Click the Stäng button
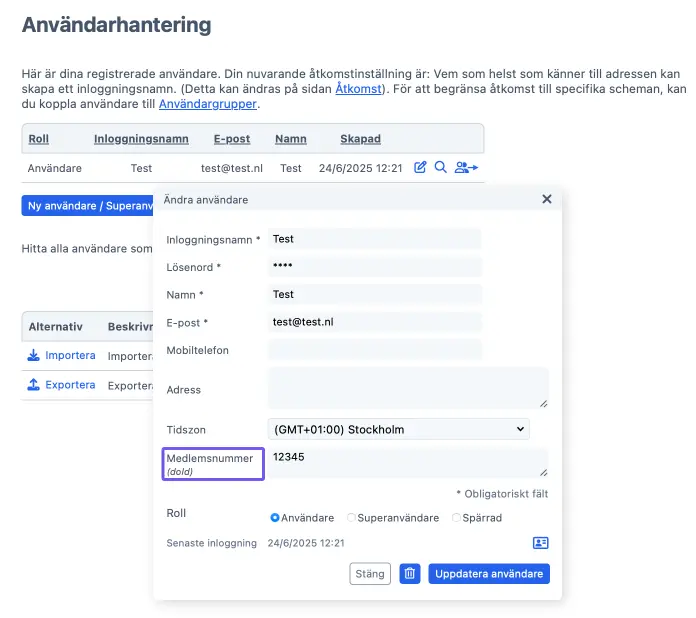This screenshot has width=696, height=618. (x=370, y=574)
